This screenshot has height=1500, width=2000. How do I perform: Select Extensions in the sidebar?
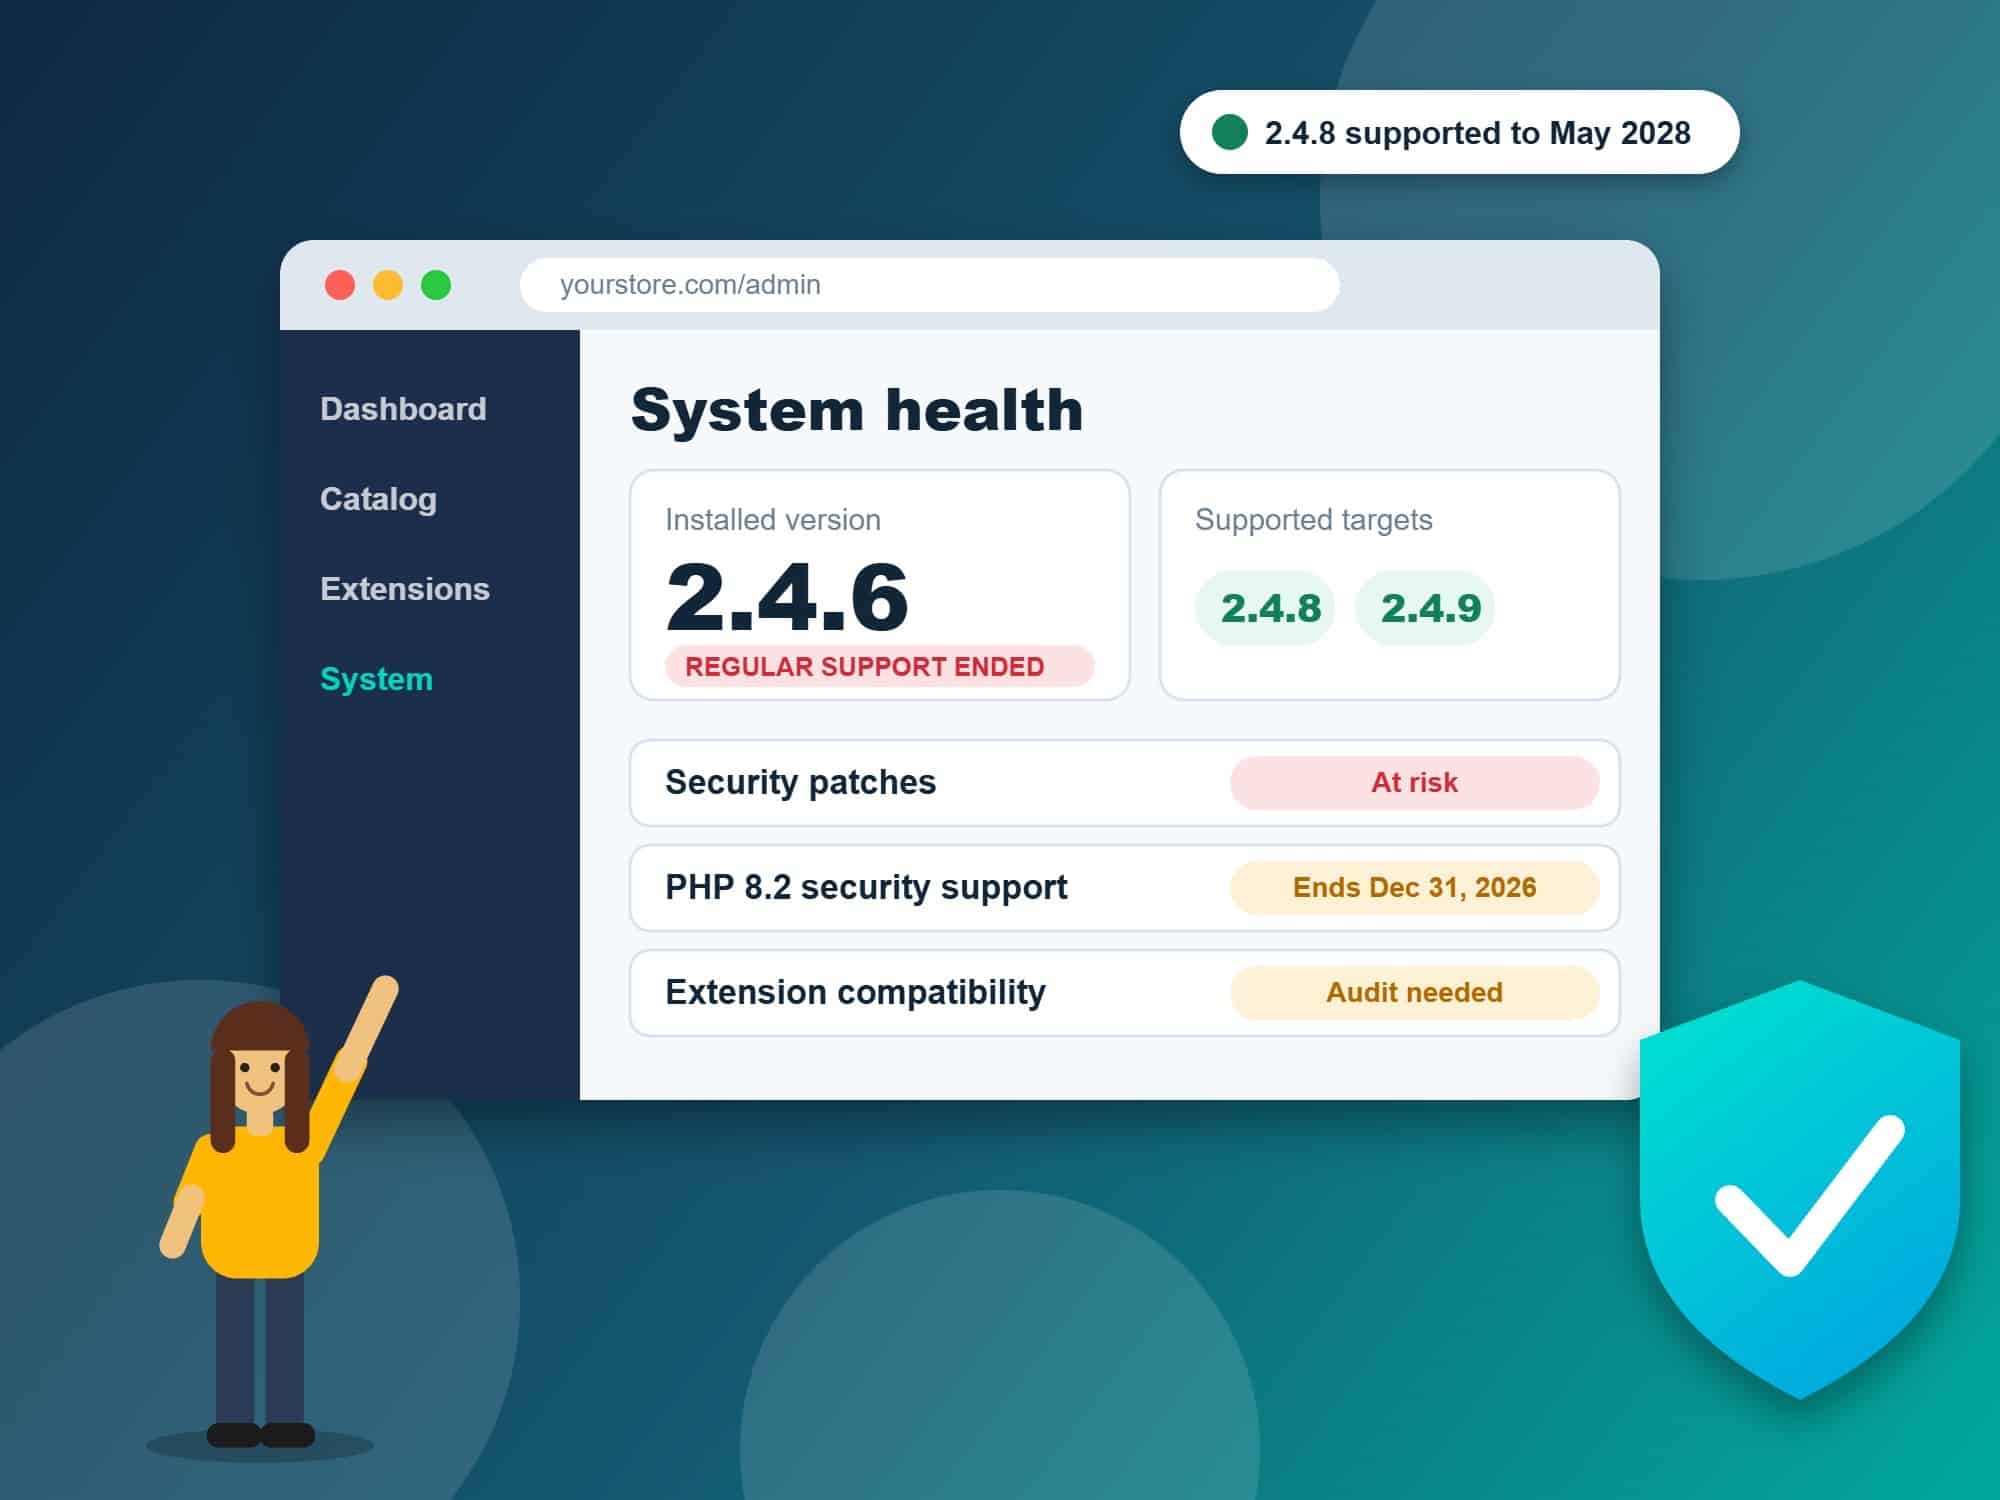[405, 589]
